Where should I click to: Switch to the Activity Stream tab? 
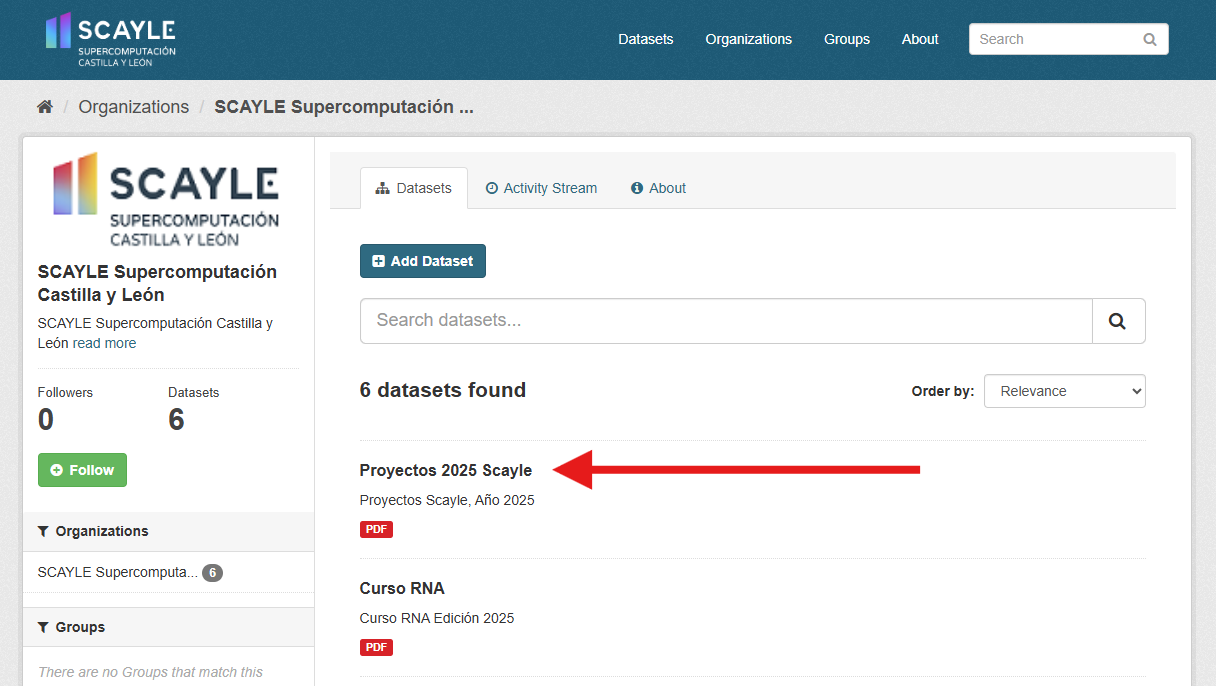[541, 188]
